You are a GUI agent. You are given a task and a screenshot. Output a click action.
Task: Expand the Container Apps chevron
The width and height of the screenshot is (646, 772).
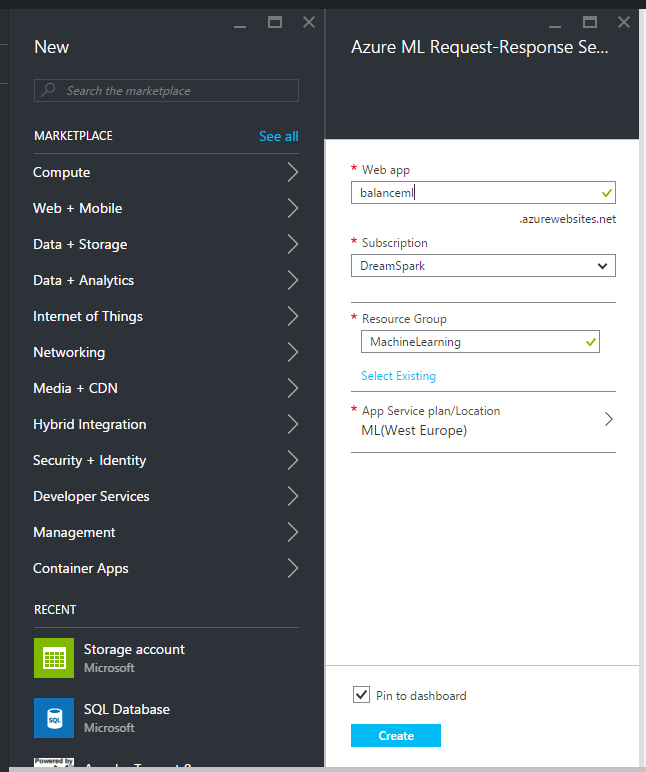tap(292, 568)
